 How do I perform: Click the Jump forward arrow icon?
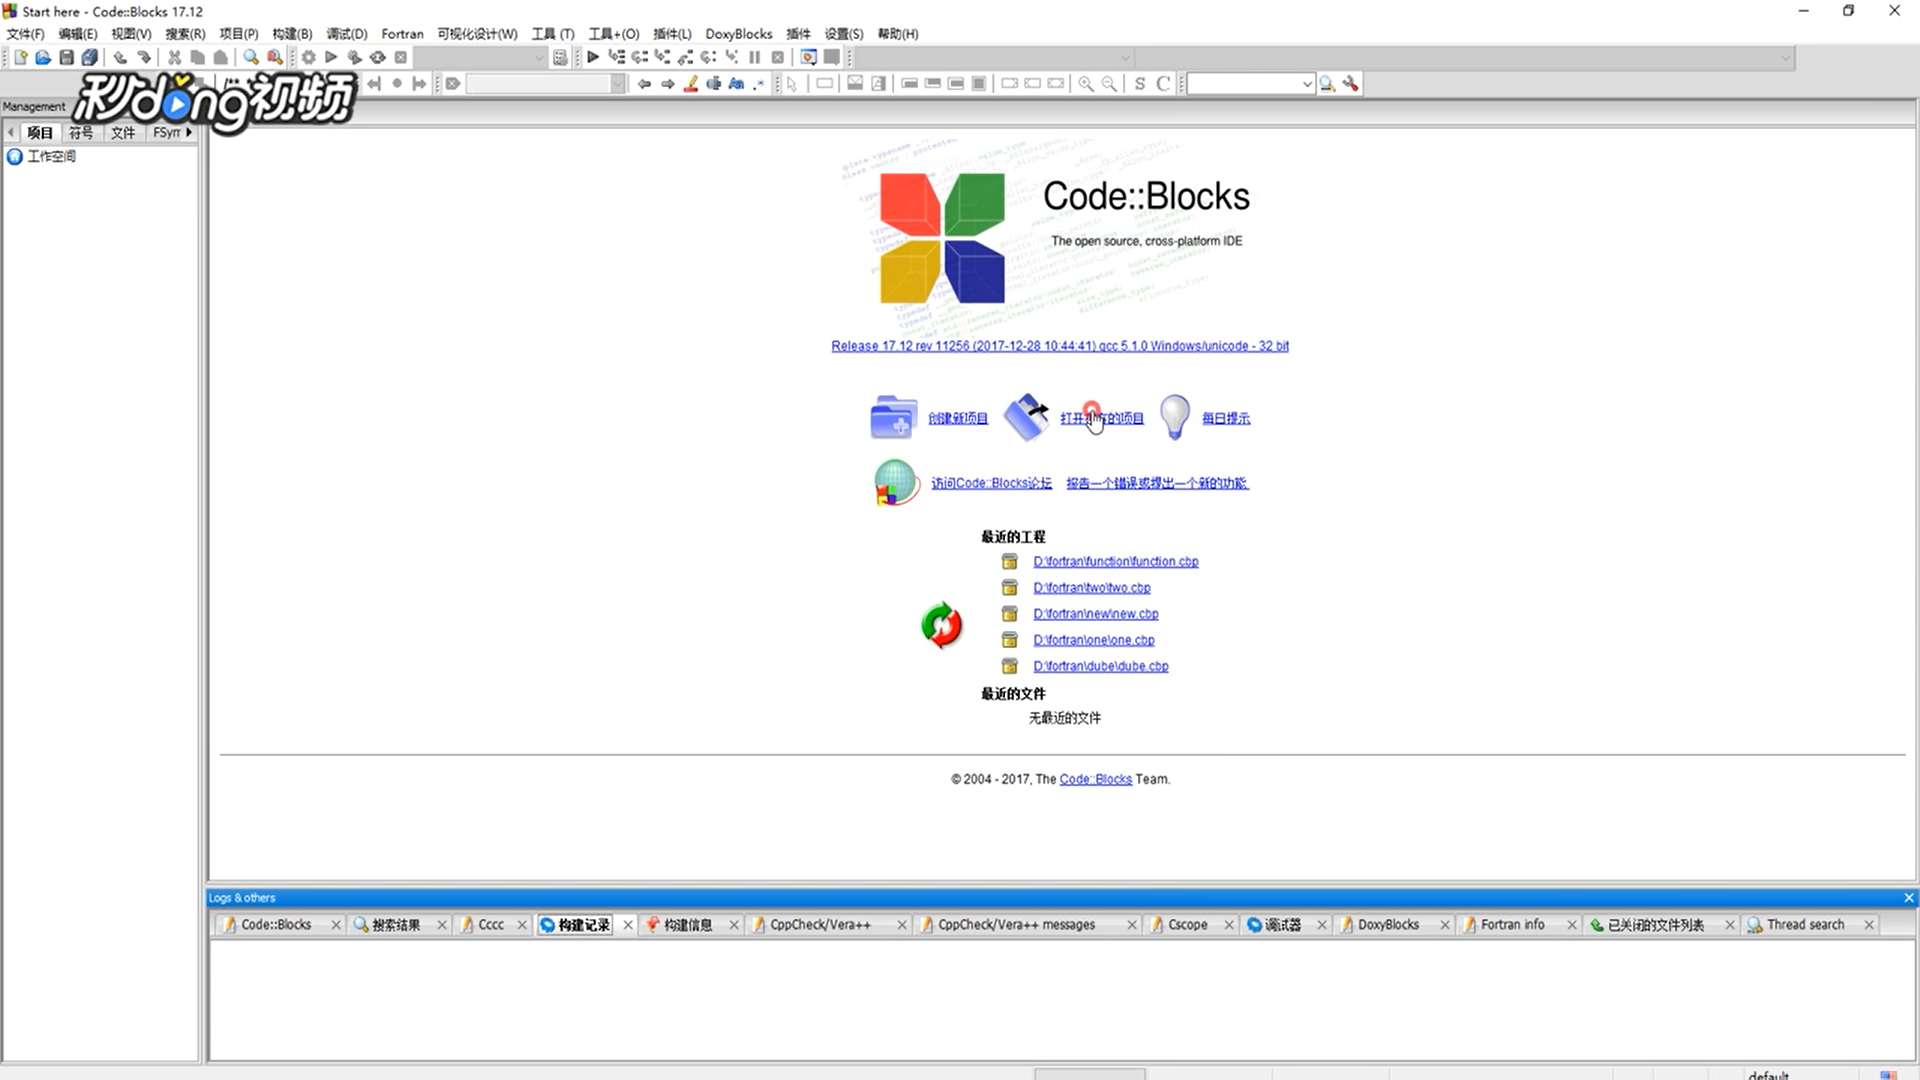667,84
